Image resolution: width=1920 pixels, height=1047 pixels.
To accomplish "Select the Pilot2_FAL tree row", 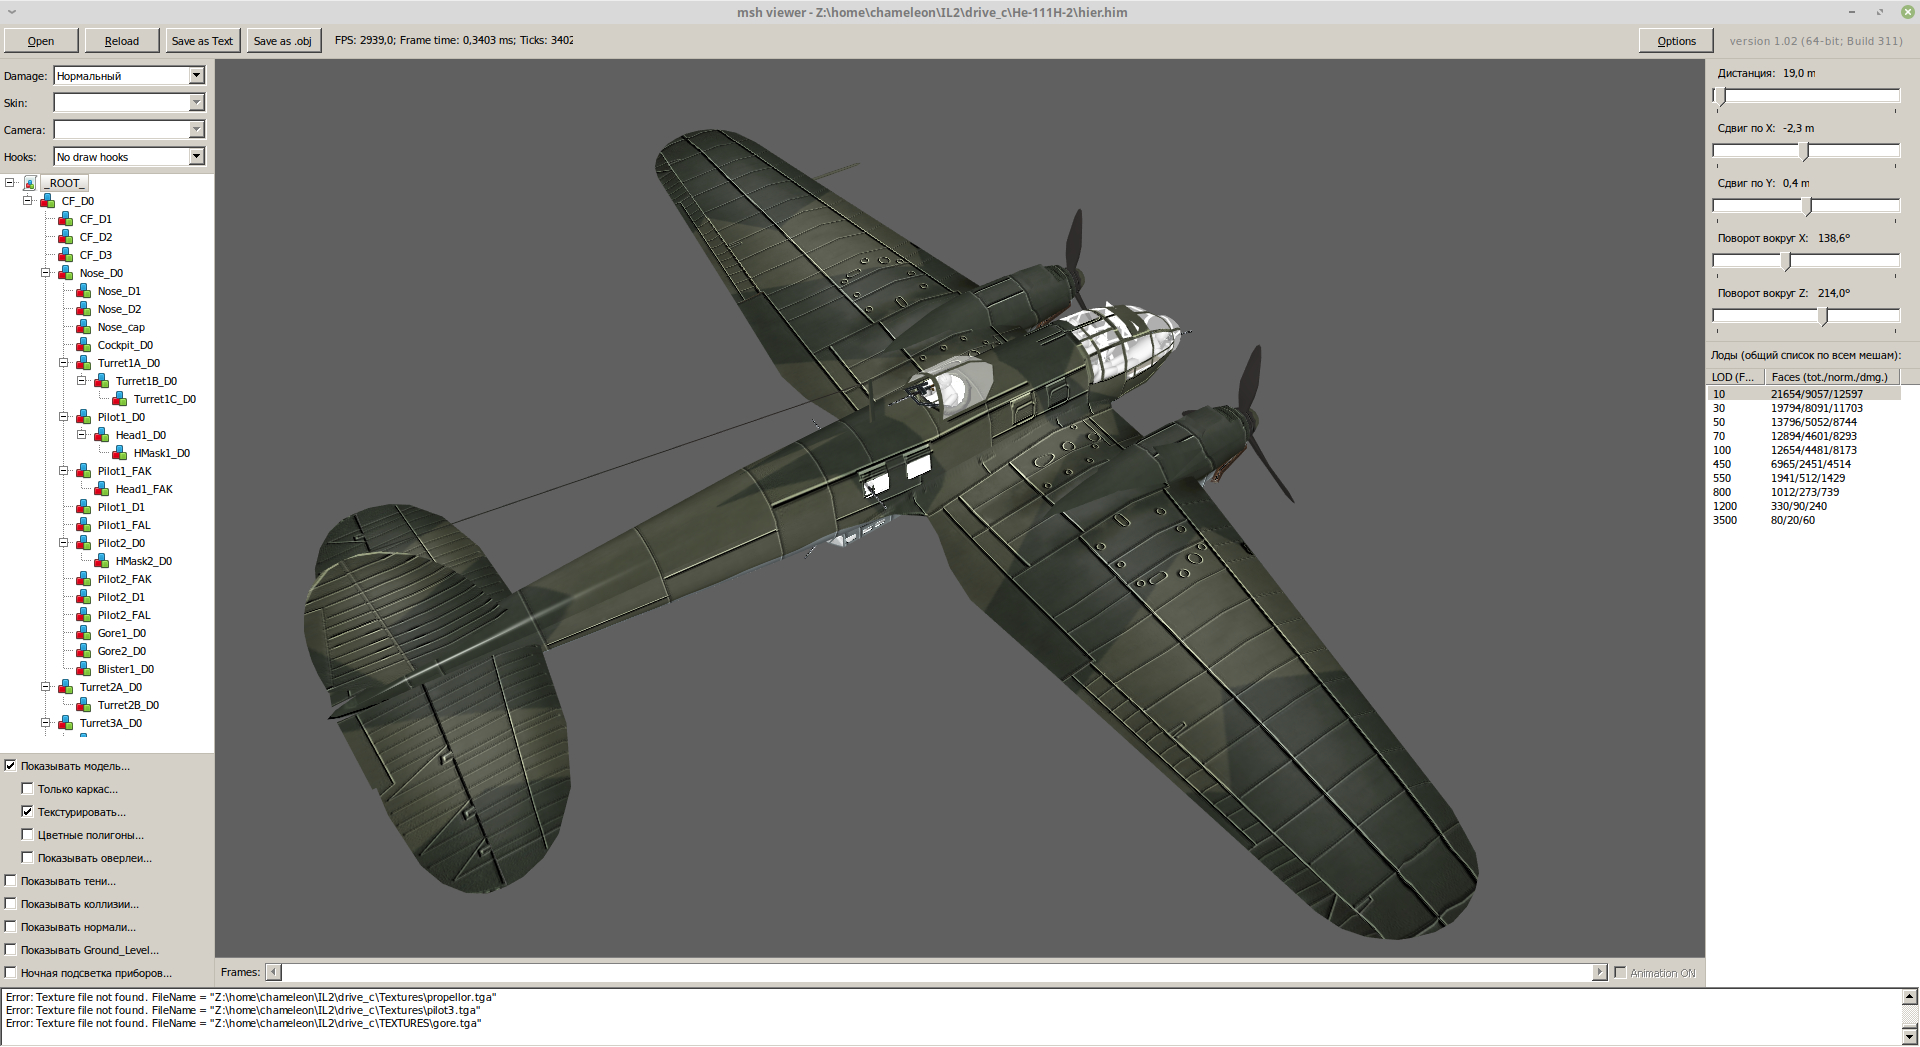I will (x=124, y=615).
